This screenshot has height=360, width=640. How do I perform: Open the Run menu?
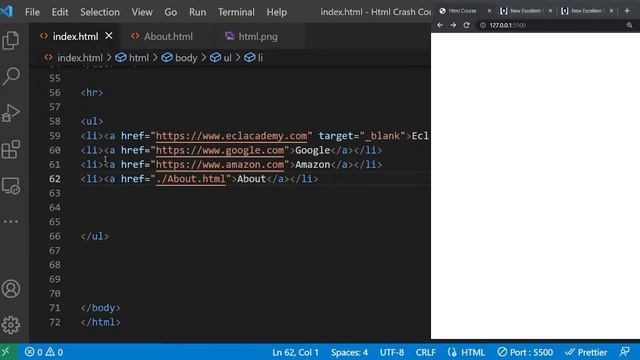point(198,12)
